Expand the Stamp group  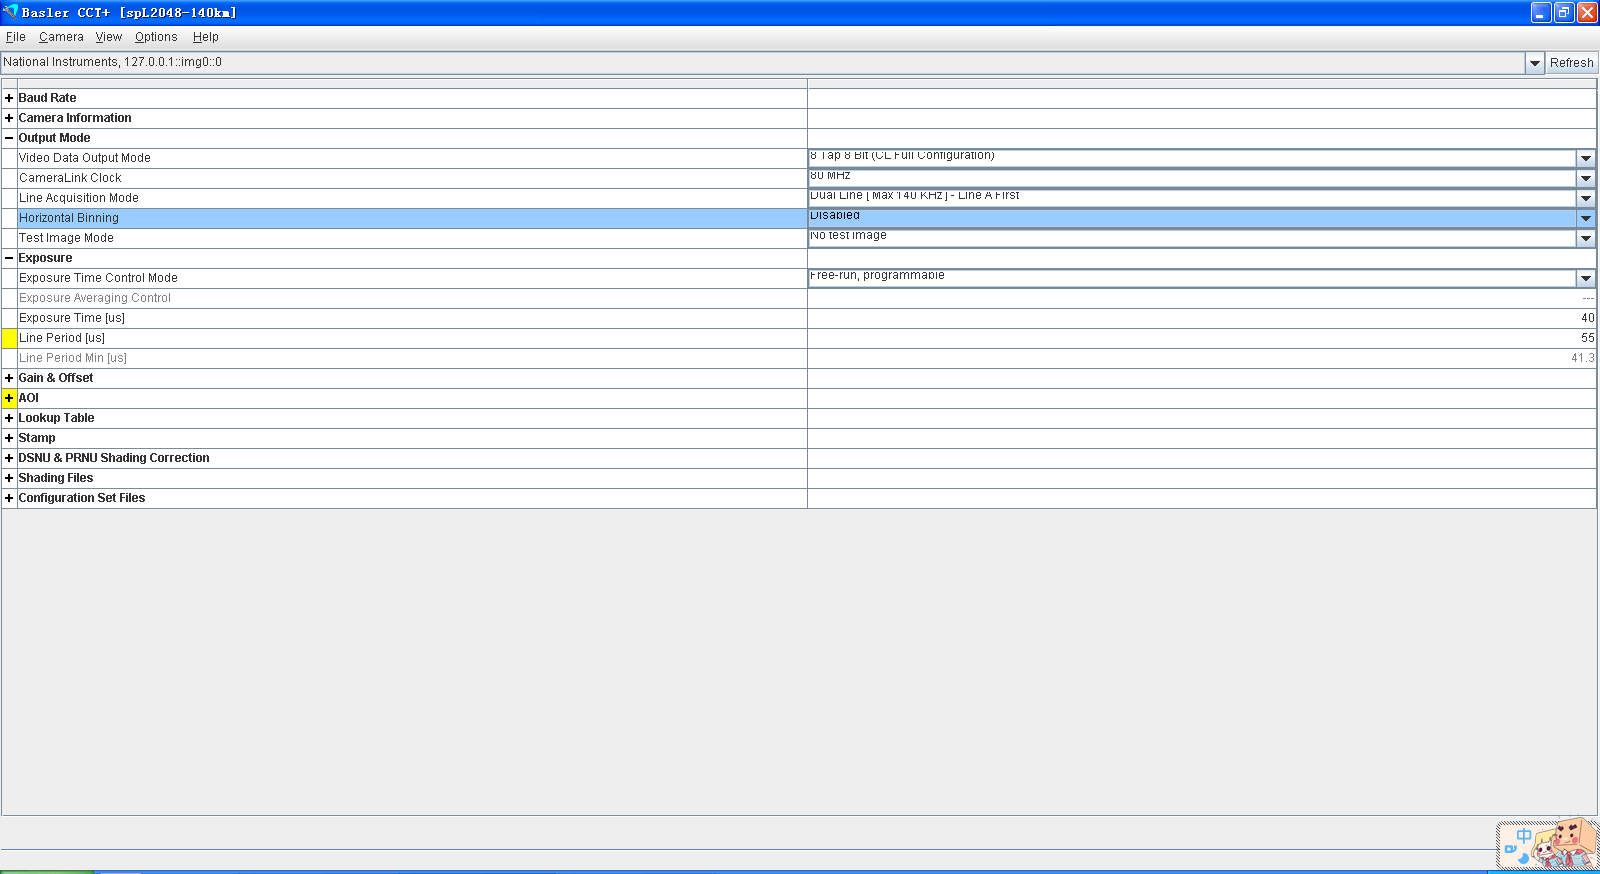click(x=9, y=438)
